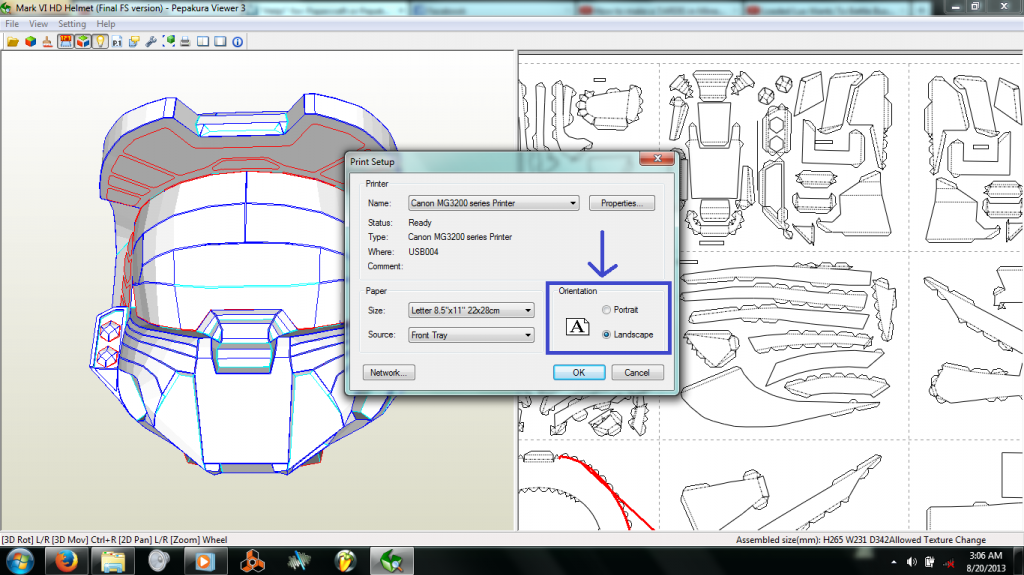Select the split two-pane layout icon
1024x575 pixels.
pyautogui.click(x=203, y=42)
